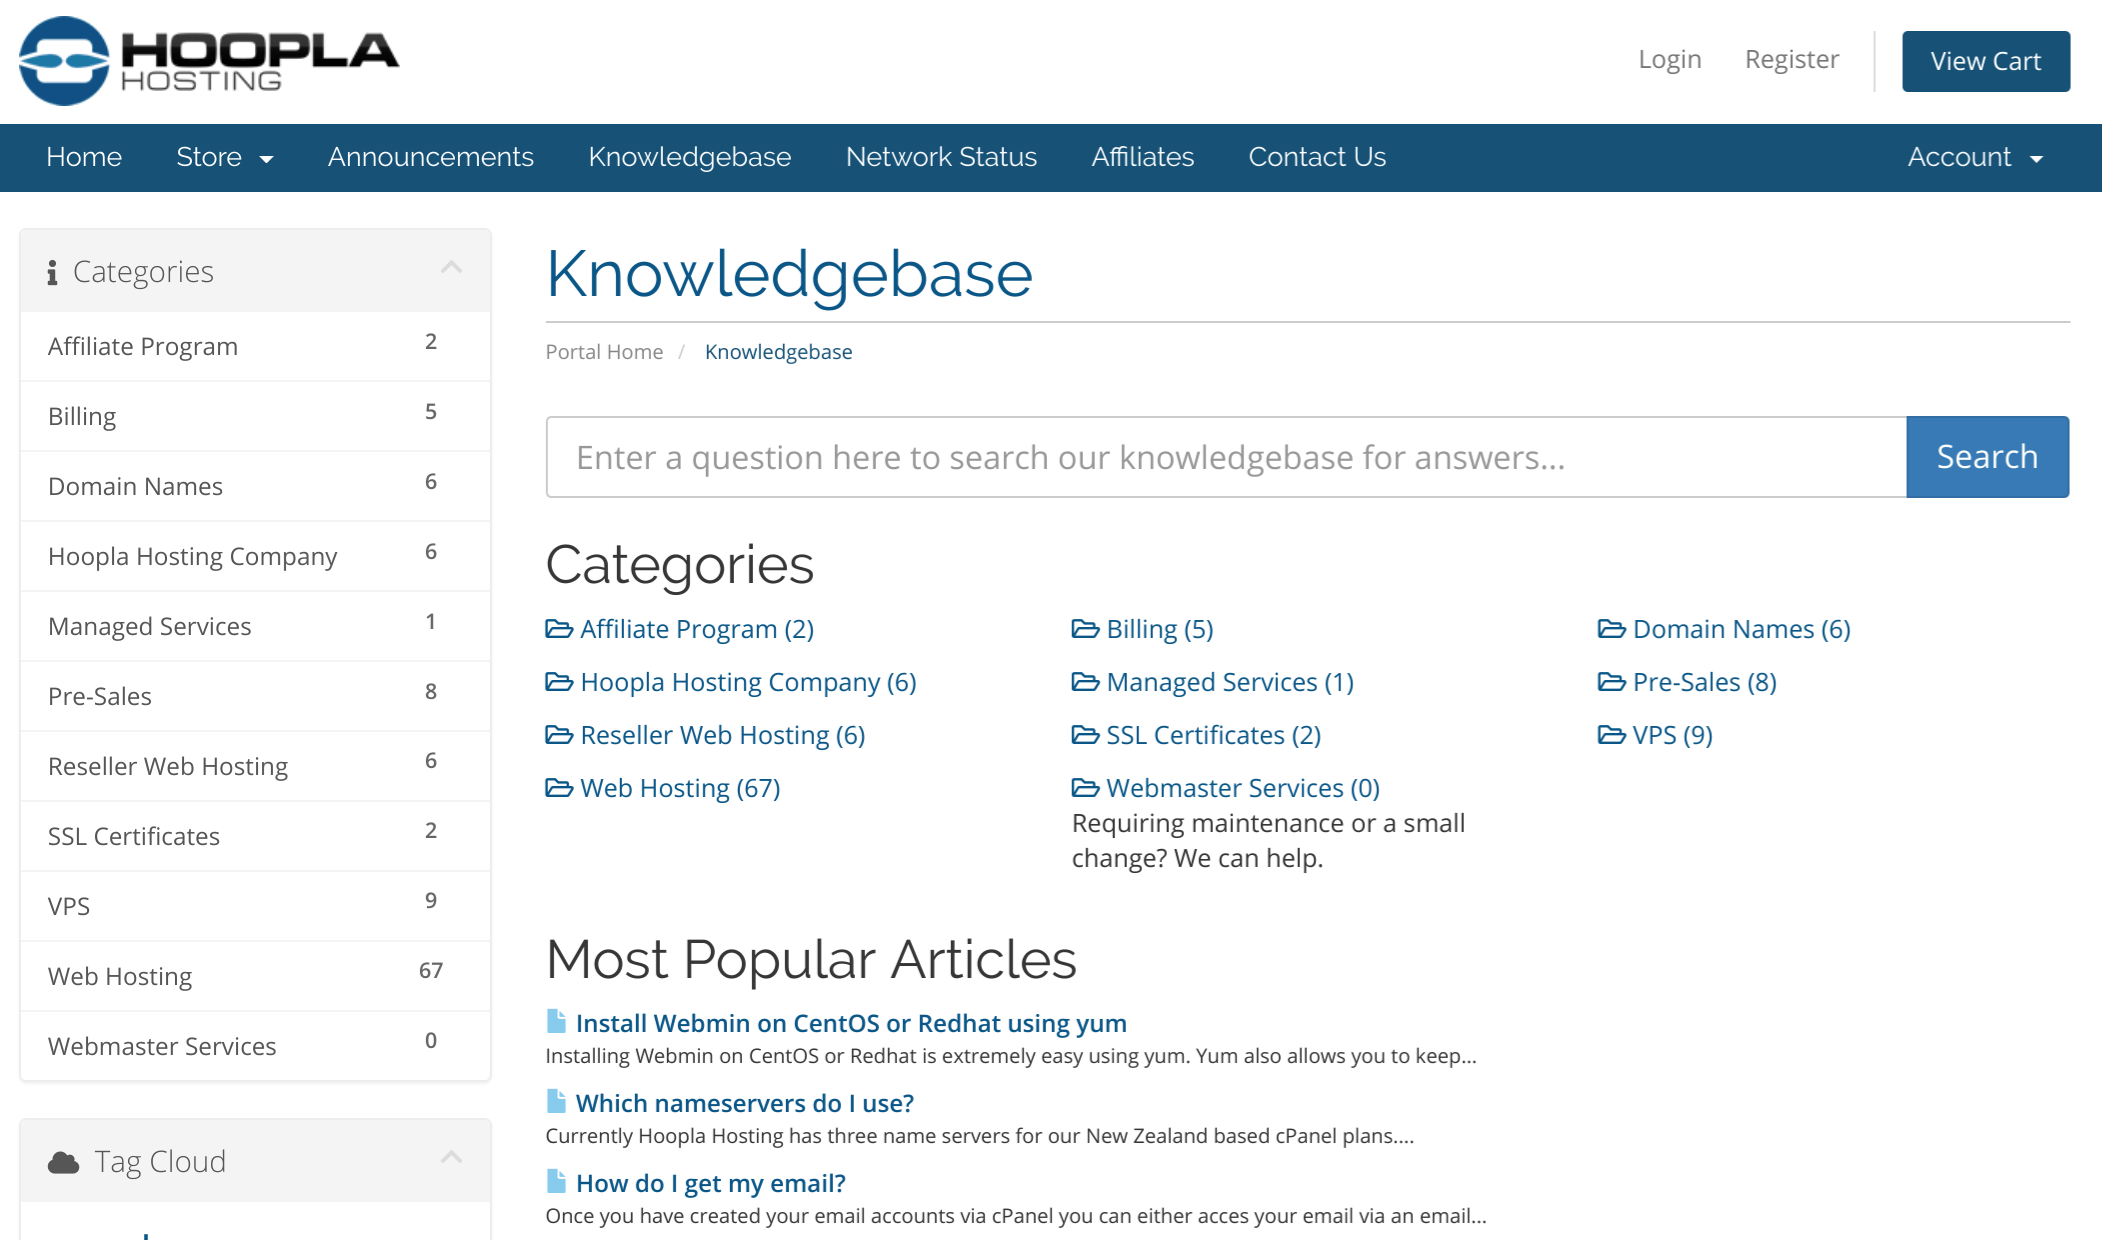This screenshot has width=2102, height=1240.
Task: Select Hoopla Hosting Company in sidebar
Action: coord(255,556)
